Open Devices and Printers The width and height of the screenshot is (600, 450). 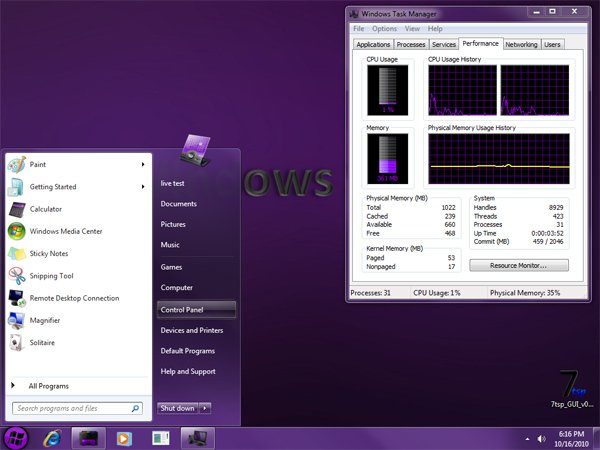tap(192, 330)
